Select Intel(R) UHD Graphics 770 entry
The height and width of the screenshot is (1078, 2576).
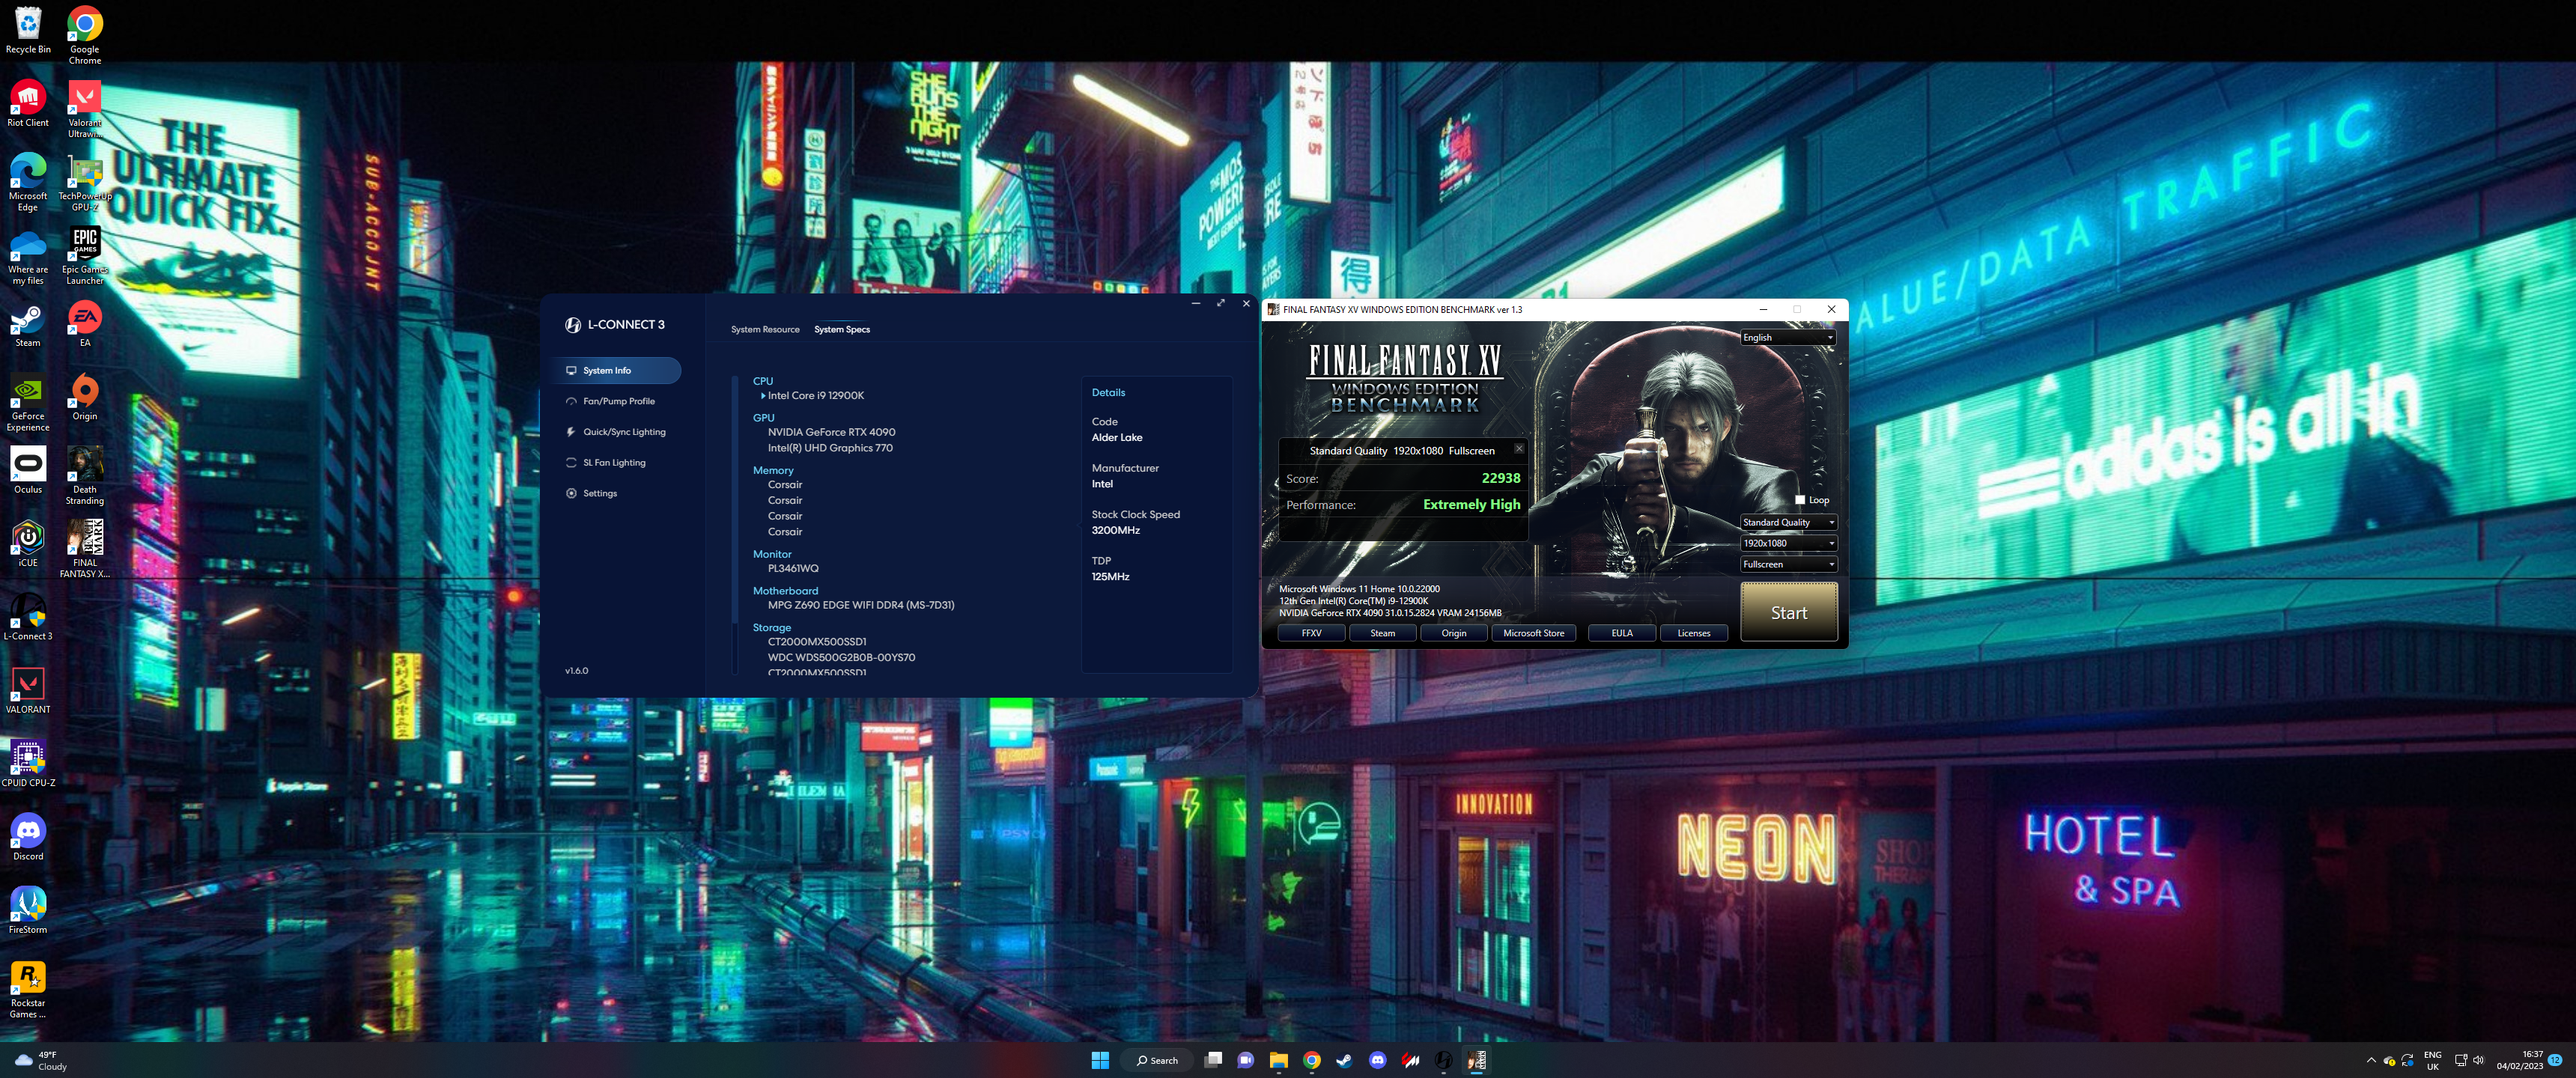coord(830,448)
